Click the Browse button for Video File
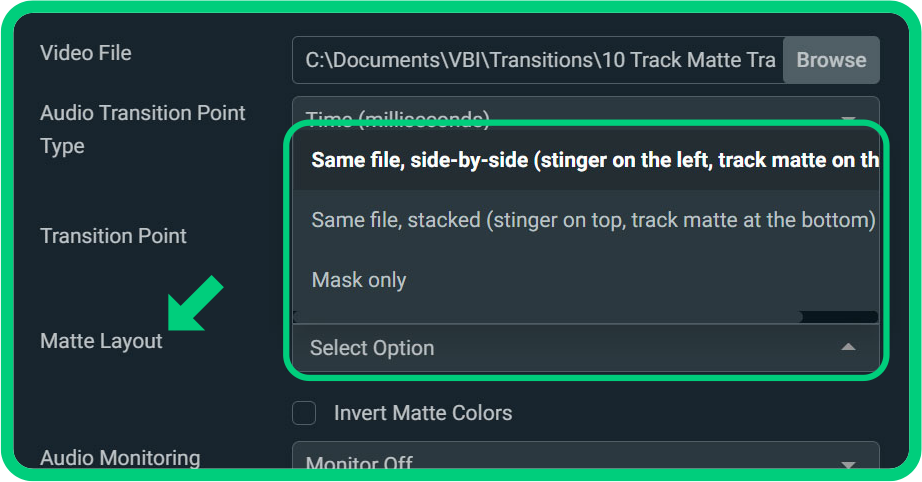Viewport: 922px width, 482px height. point(831,60)
